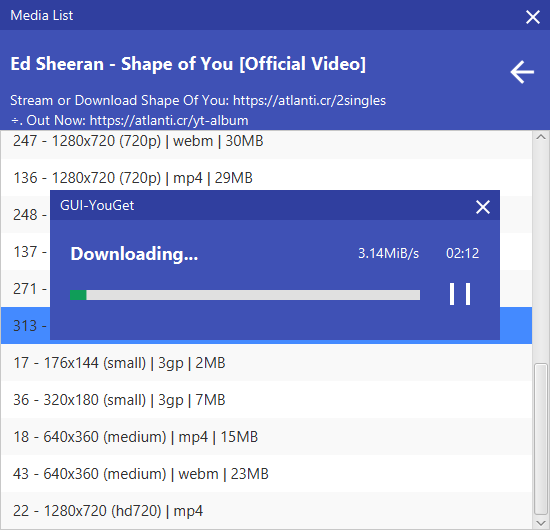Close the Media List window

[532, 16]
